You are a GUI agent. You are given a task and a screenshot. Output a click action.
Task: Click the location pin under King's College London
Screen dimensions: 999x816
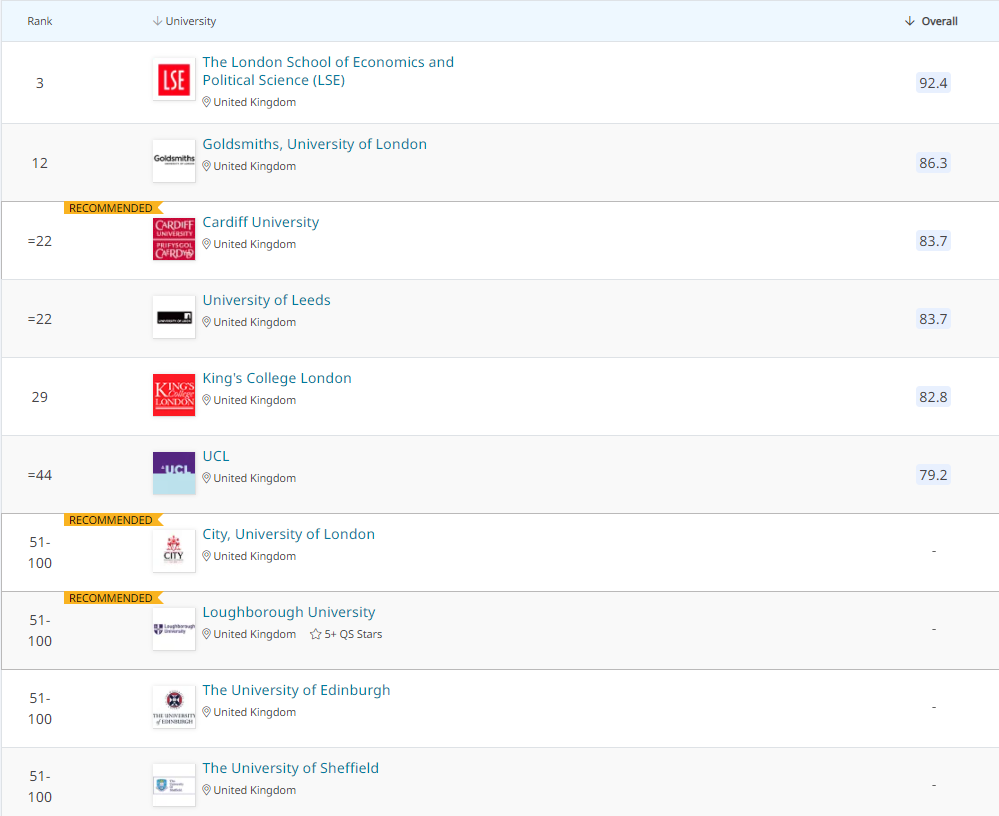[206, 400]
